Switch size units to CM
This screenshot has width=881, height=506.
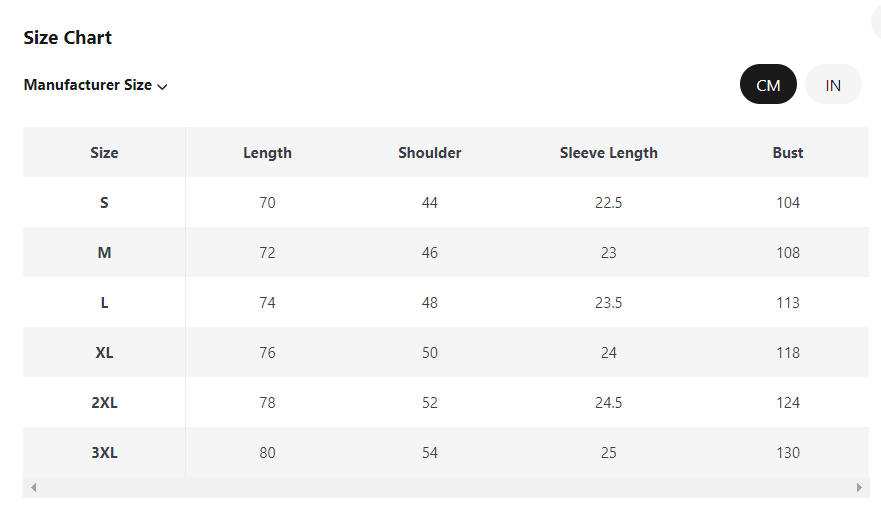click(768, 85)
